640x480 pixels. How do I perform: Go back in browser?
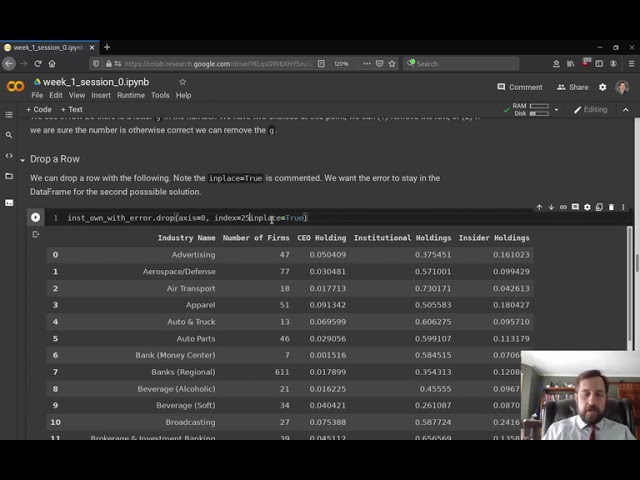pos(9,64)
